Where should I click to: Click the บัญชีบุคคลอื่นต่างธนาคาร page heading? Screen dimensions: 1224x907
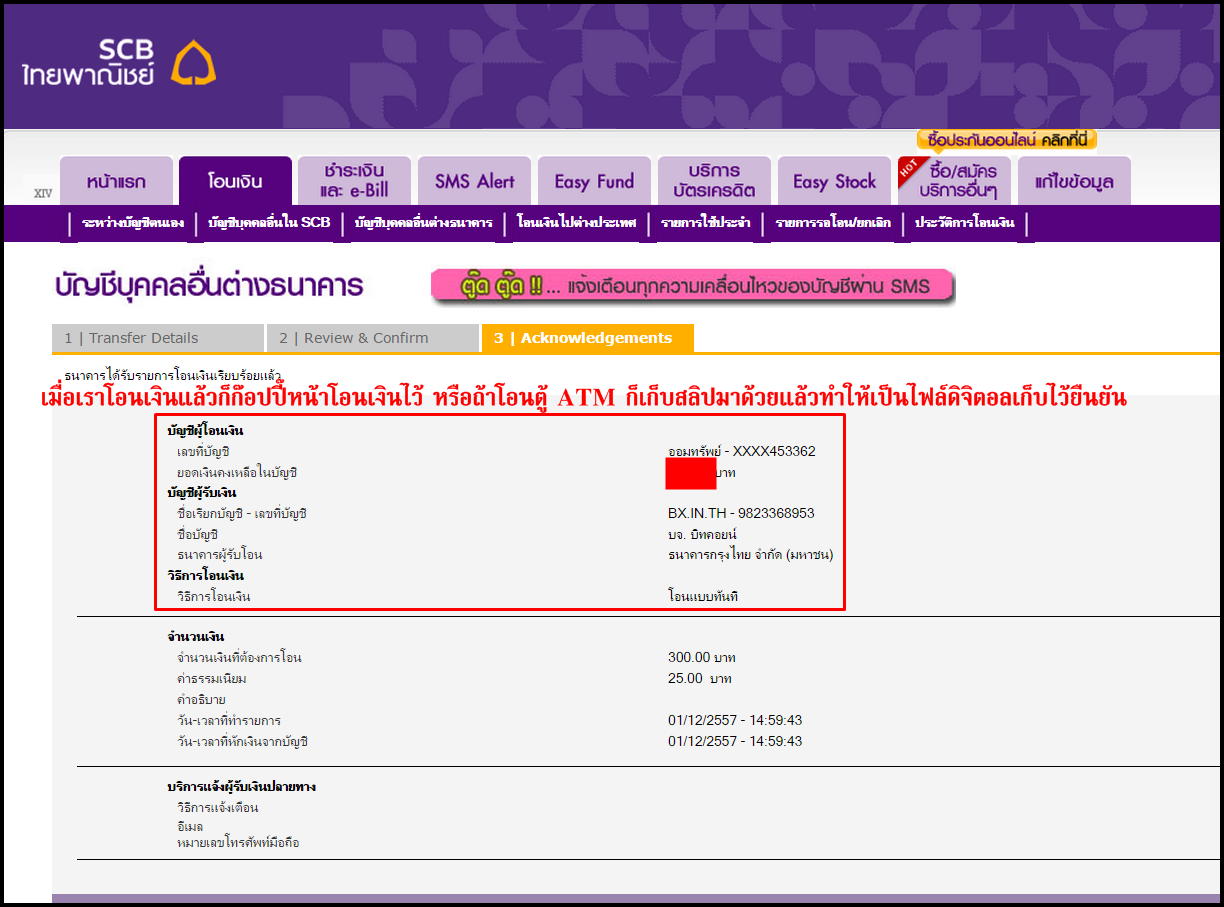[x=209, y=286]
